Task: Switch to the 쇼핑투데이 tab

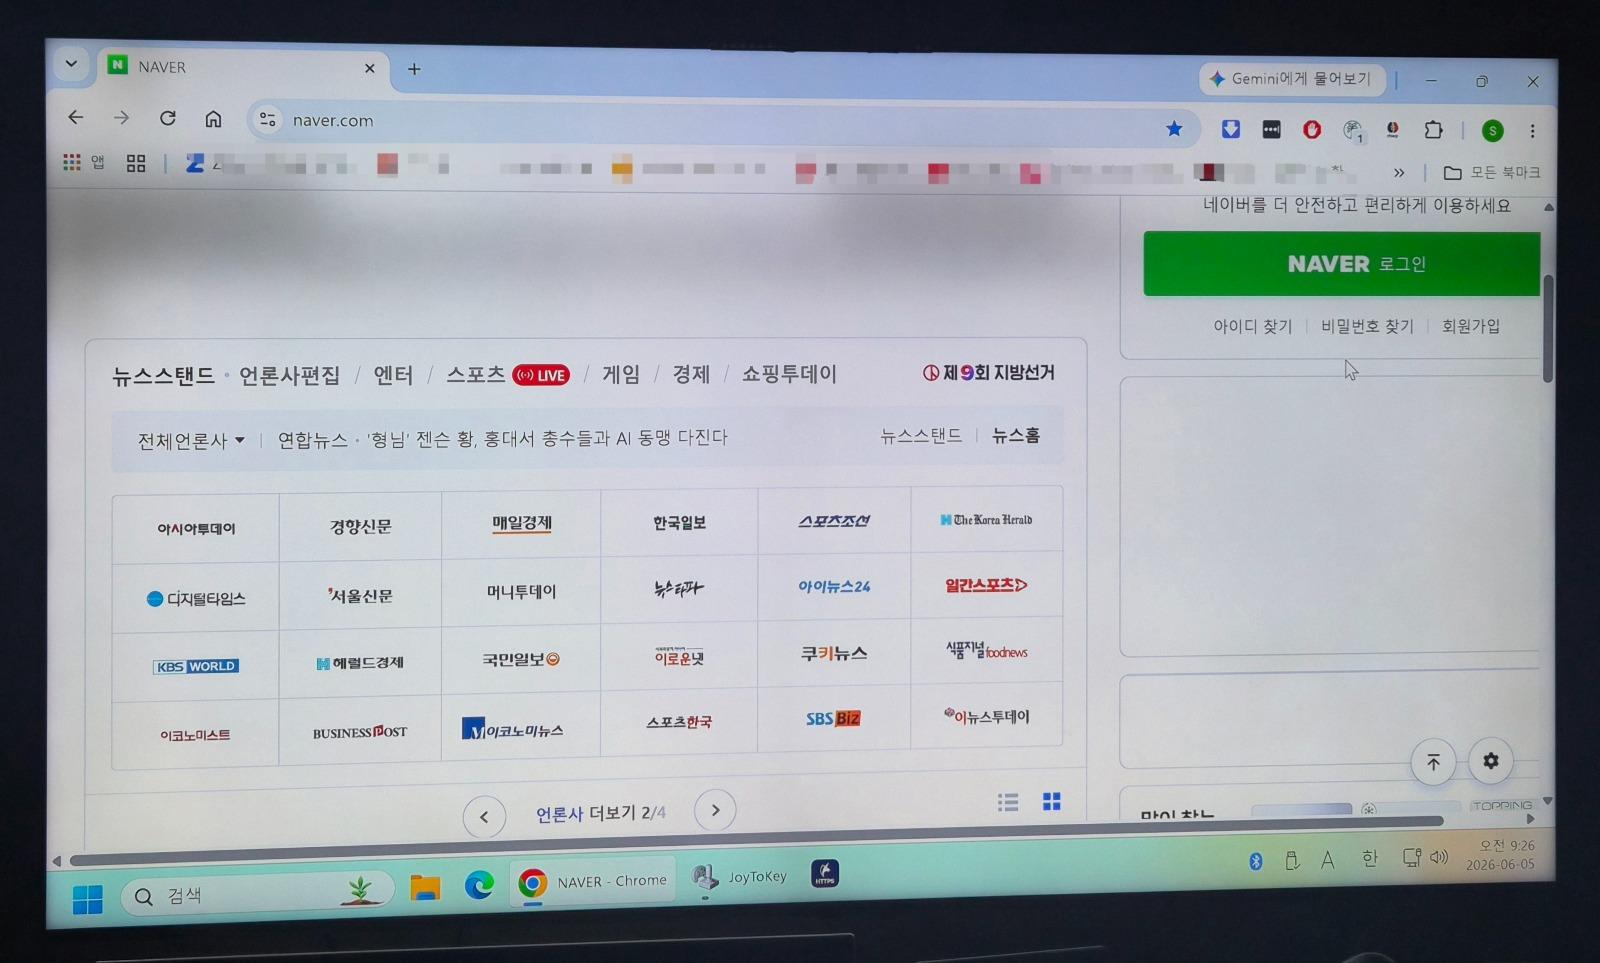Action: point(789,374)
